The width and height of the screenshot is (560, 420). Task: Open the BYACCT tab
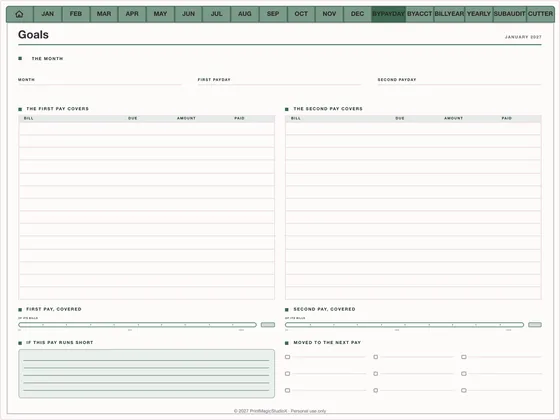[x=420, y=14]
